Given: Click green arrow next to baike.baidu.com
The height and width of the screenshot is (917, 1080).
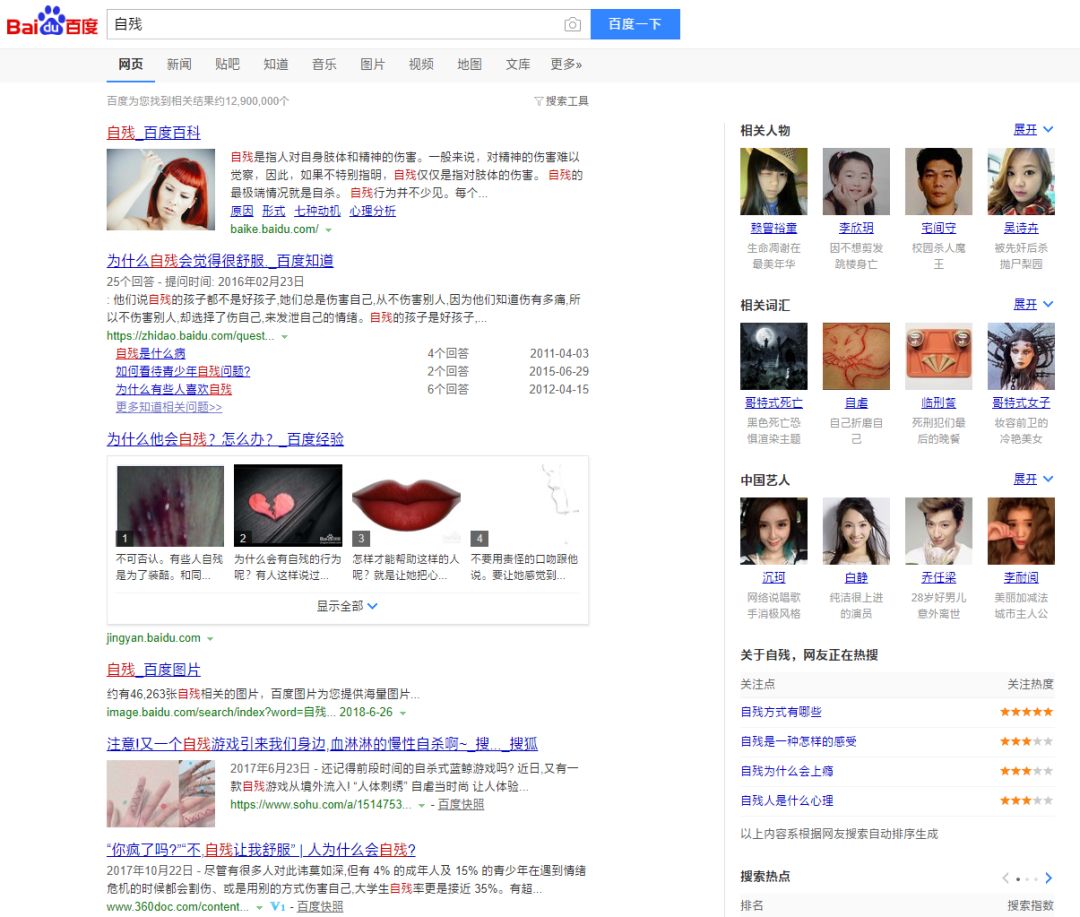Looking at the screenshot, I should point(328,230).
